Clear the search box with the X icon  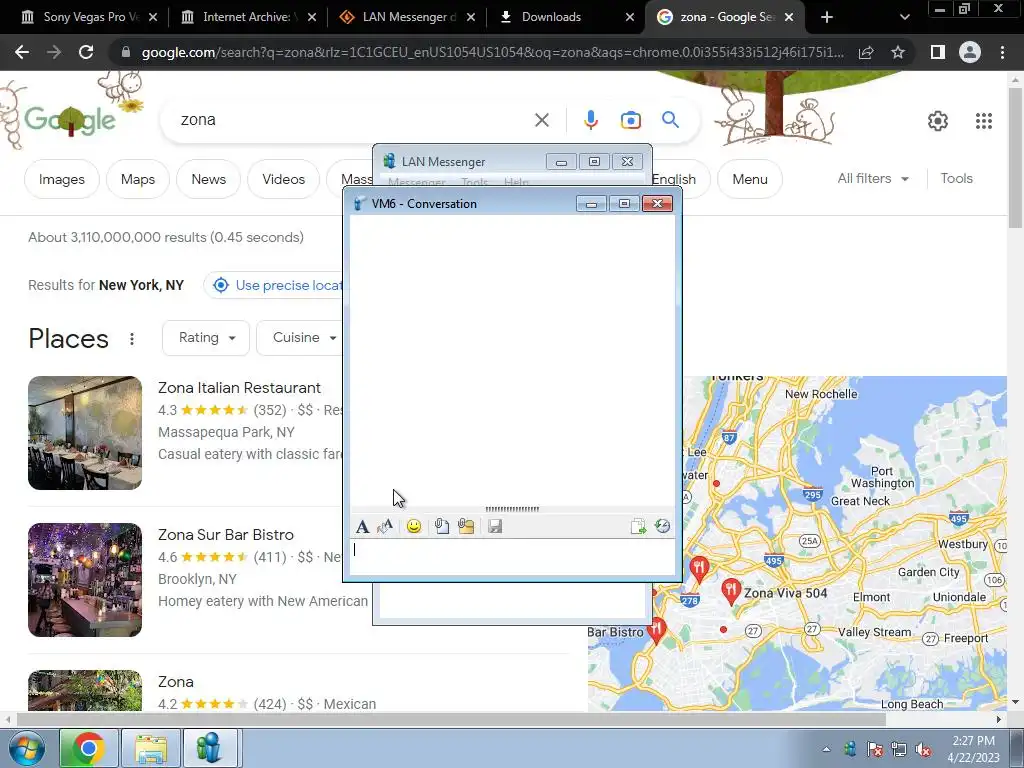pyautogui.click(x=542, y=120)
